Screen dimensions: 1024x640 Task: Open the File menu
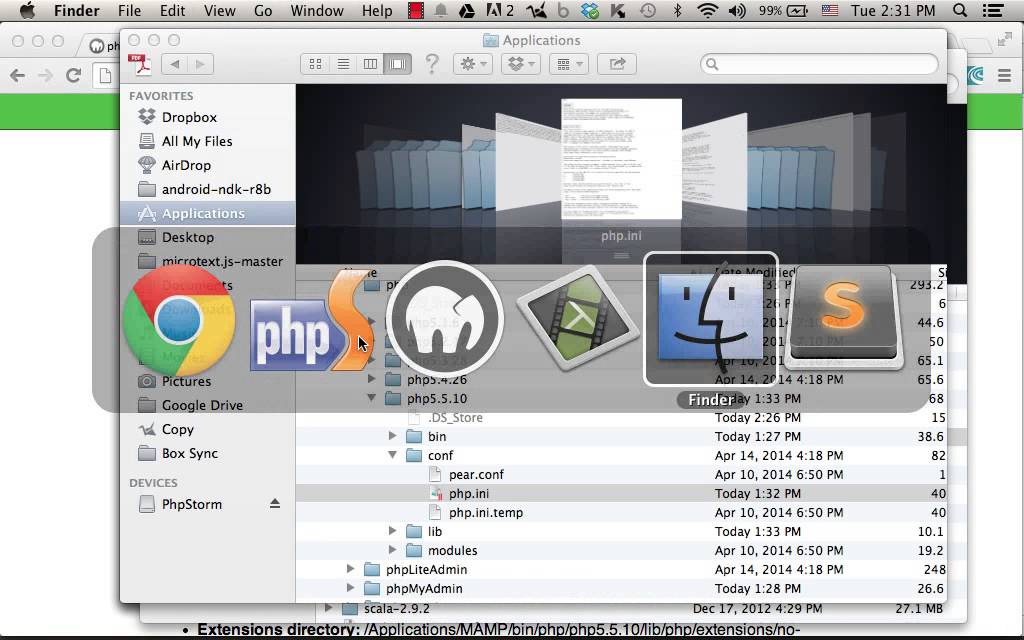(x=129, y=10)
